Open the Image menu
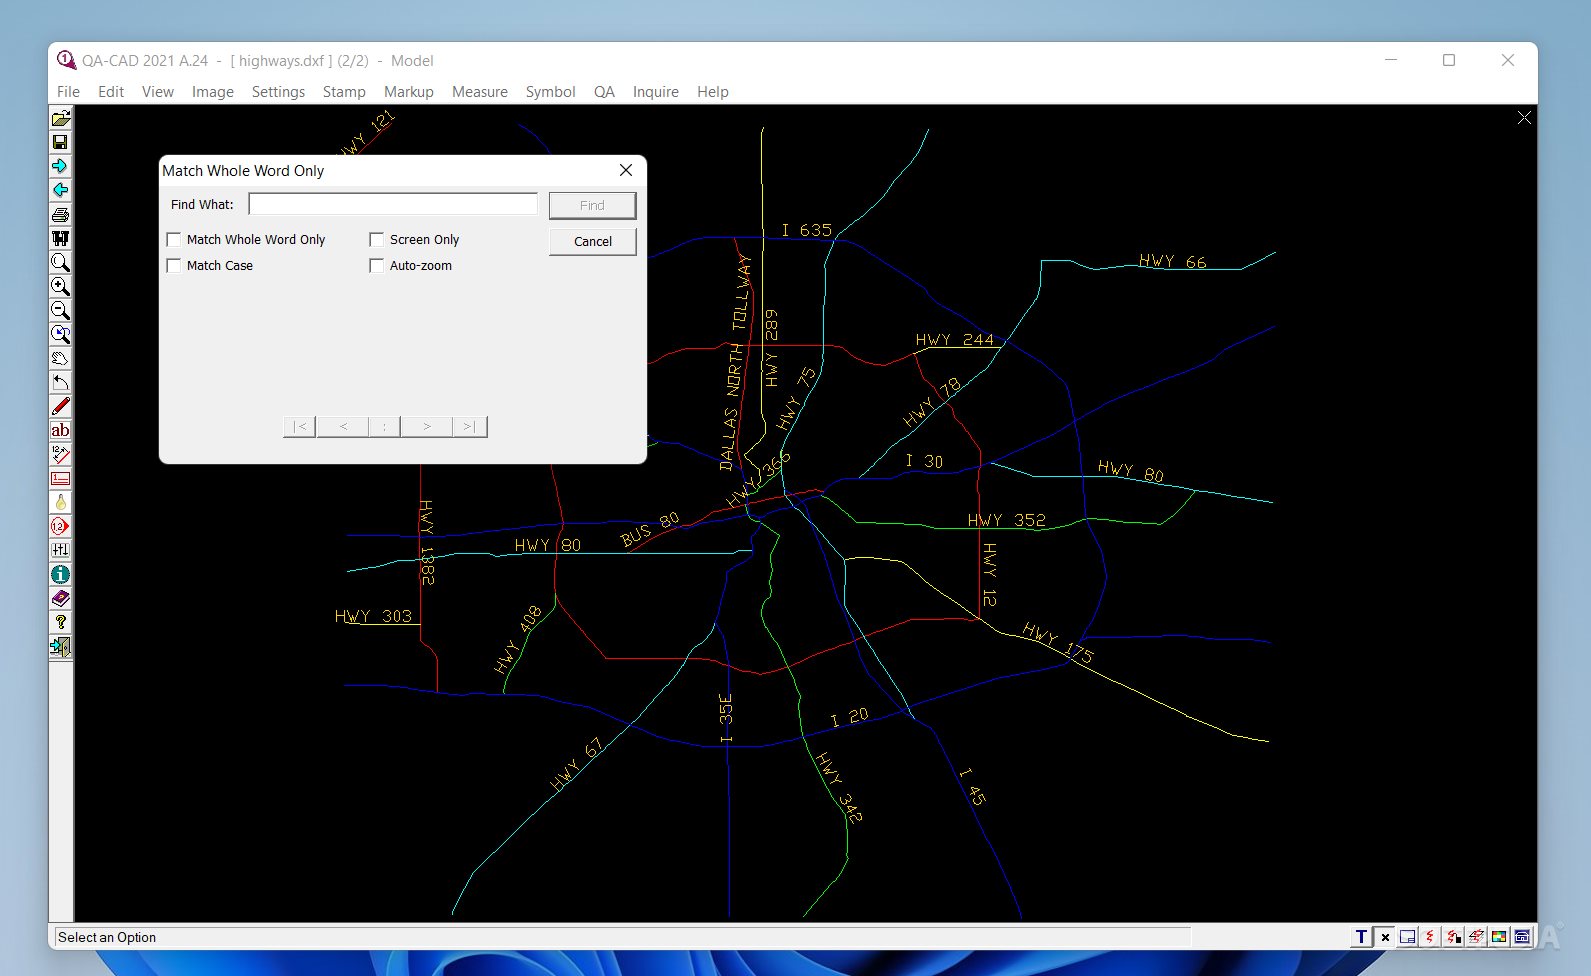 click(x=213, y=92)
